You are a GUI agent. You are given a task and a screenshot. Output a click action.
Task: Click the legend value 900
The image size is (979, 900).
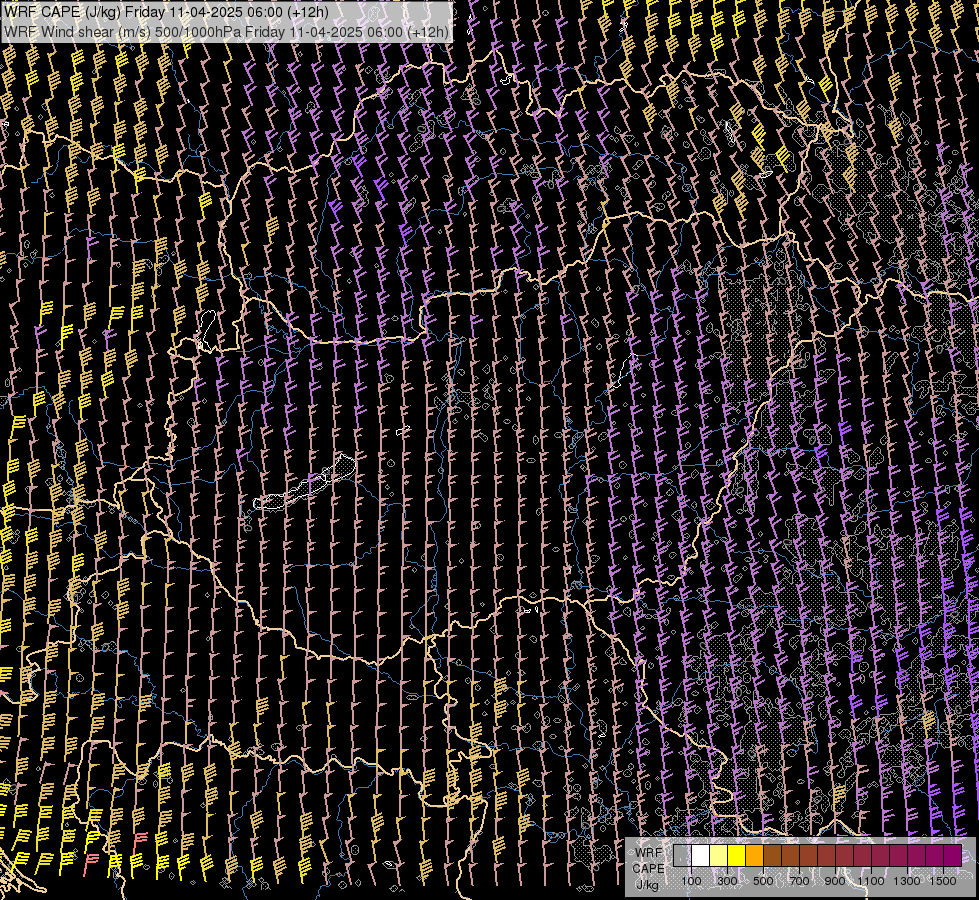(835, 881)
